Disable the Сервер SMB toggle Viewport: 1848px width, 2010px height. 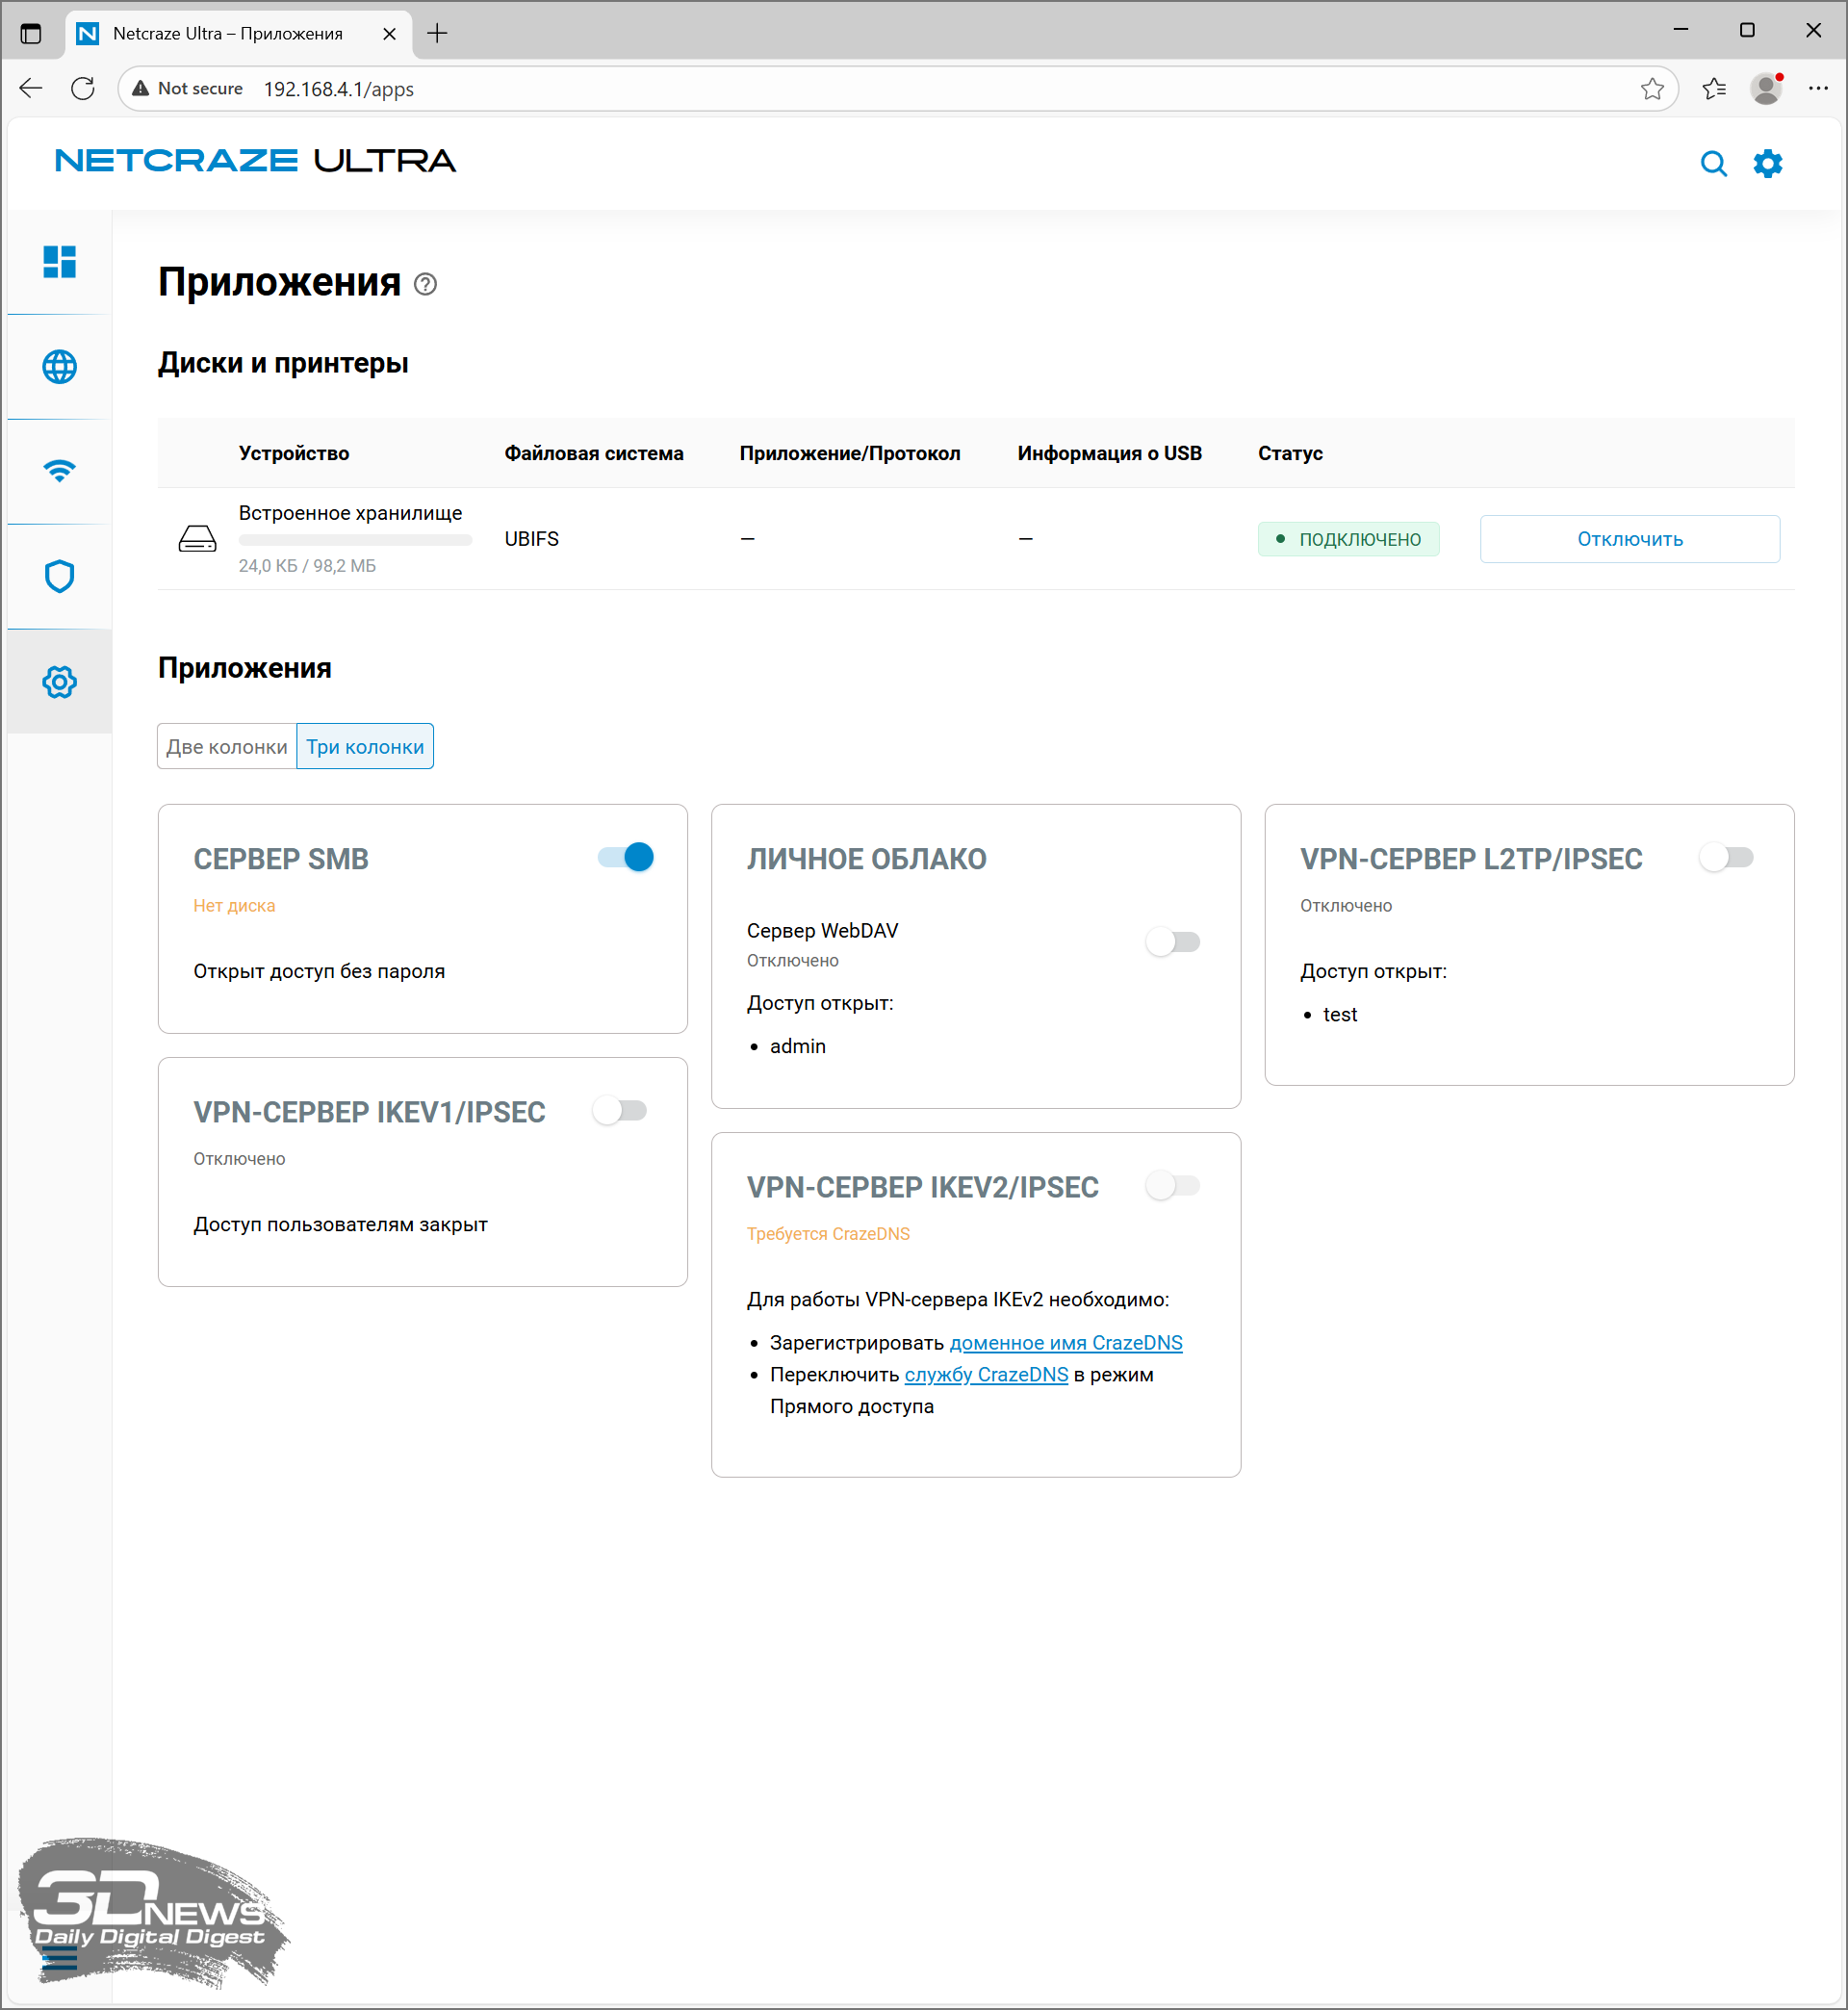point(626,857)
